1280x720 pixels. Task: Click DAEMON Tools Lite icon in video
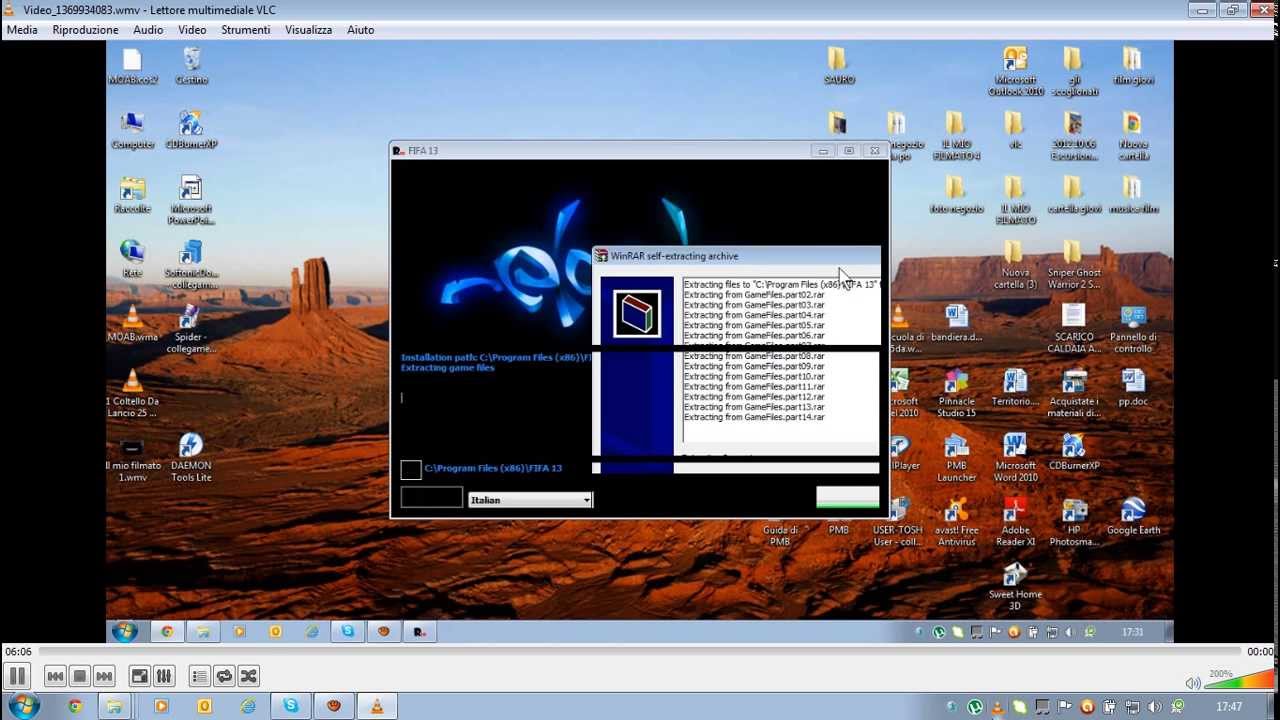(191, 458)
